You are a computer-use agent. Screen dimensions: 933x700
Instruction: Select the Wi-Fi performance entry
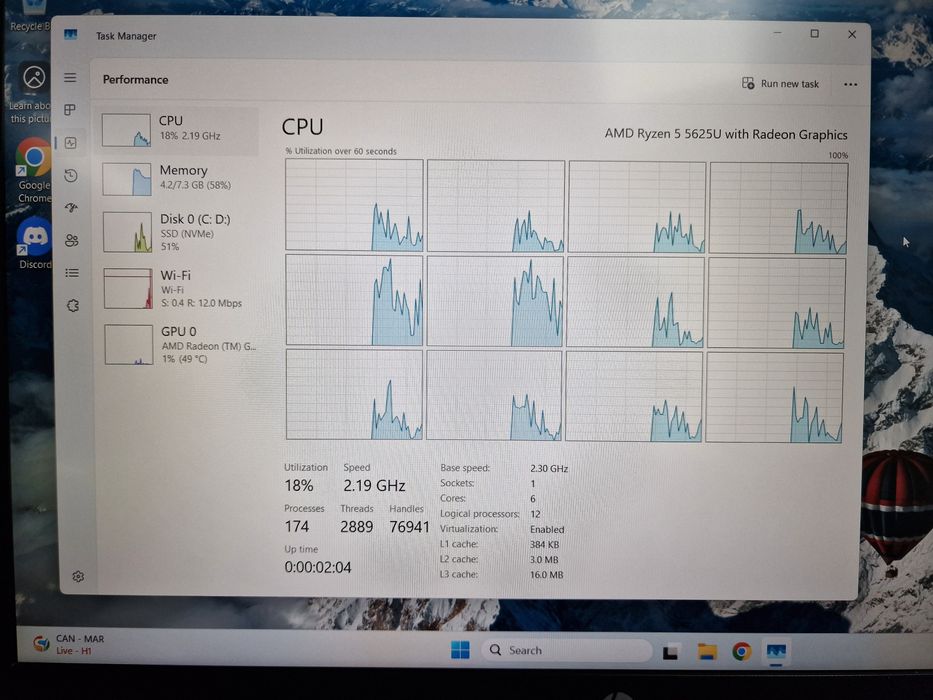coord(181,289)
